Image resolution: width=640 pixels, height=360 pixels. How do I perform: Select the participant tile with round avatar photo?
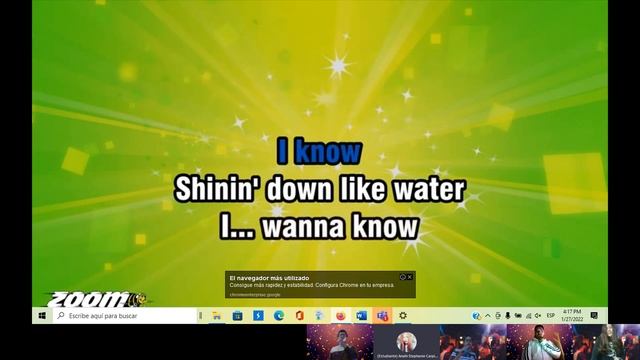407,342
